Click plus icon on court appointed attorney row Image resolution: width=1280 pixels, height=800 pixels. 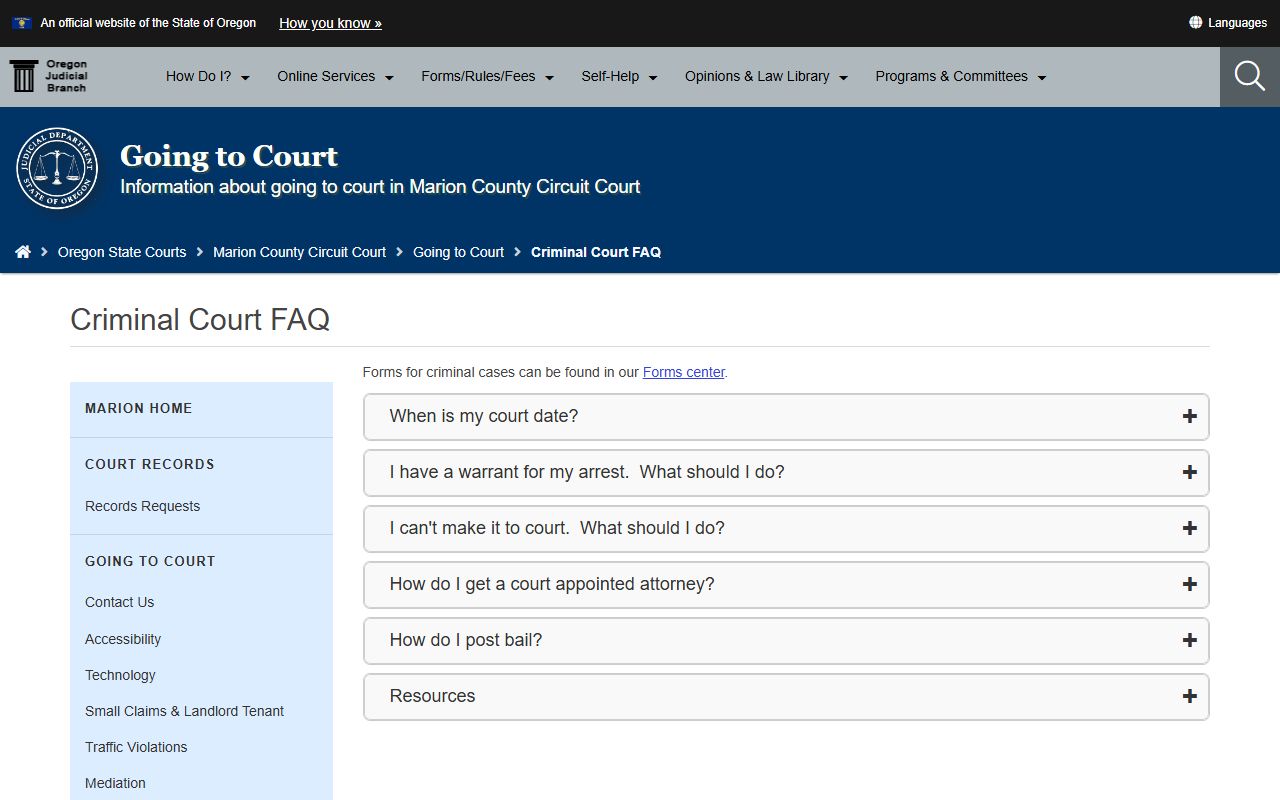coord(1189,584)
